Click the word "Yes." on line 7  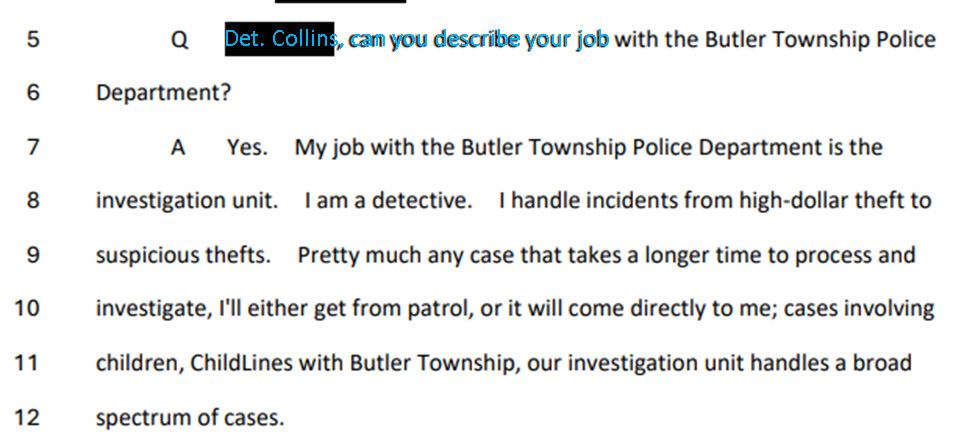[248, 148]
